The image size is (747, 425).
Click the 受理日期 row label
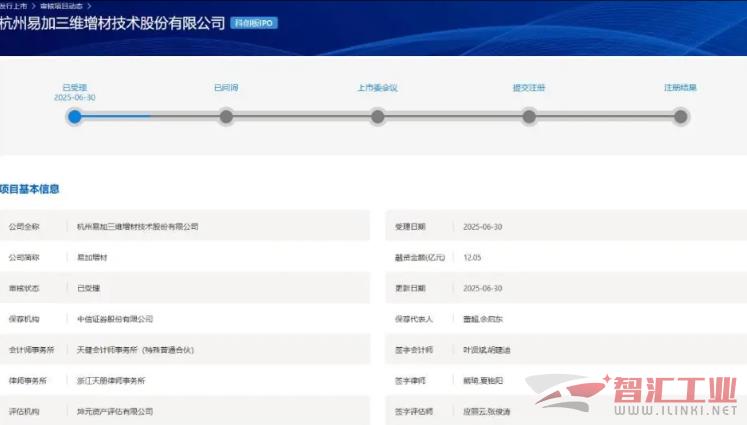(x=410, y=227)
